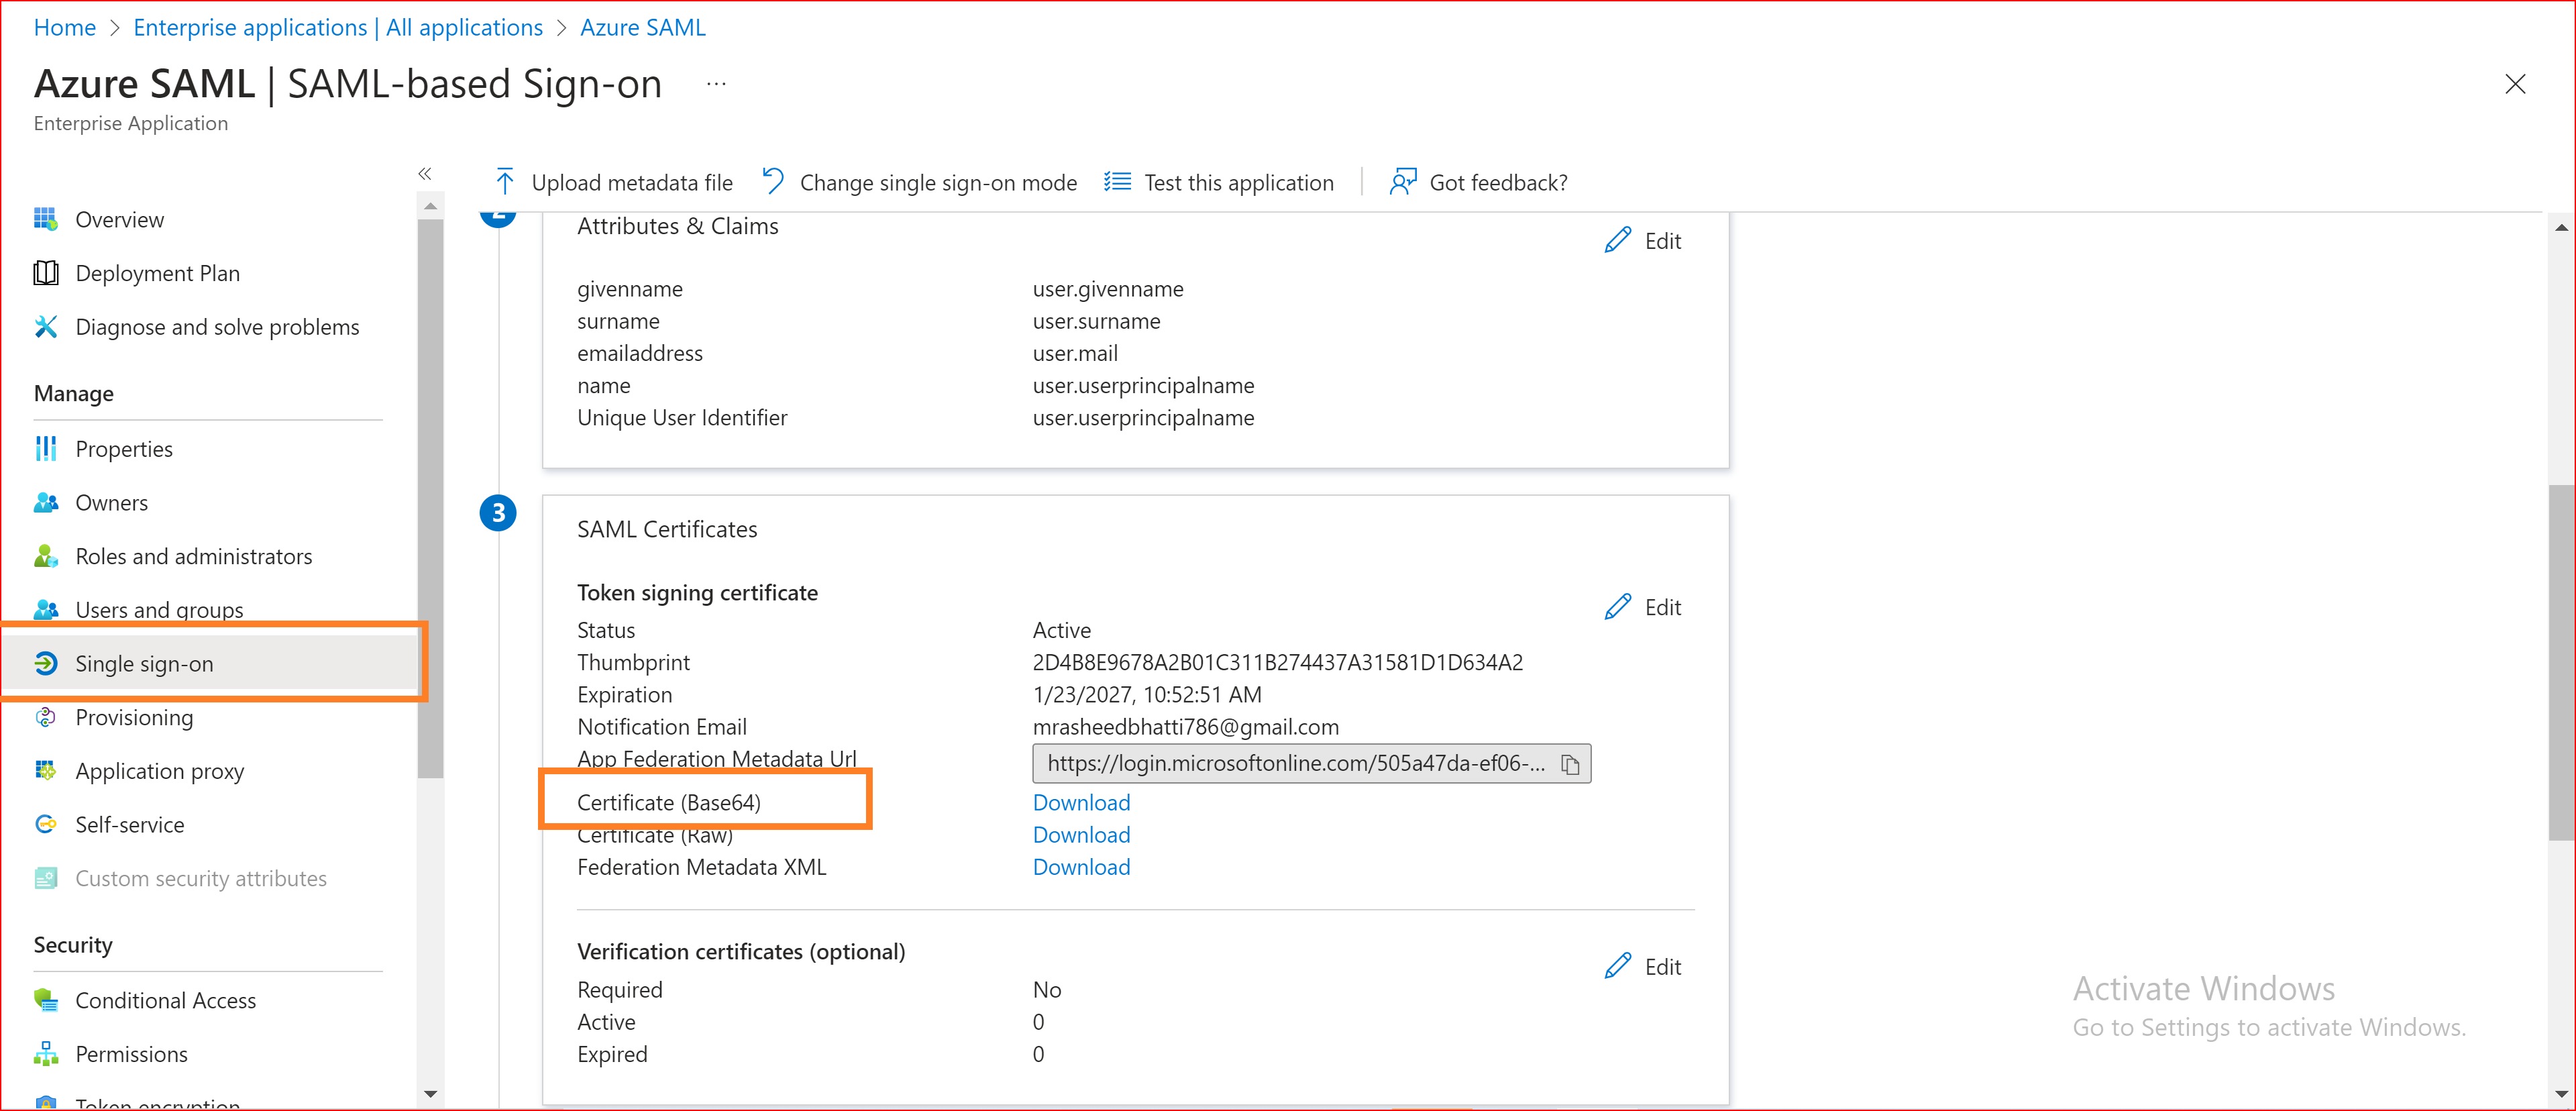Open Enterprise applications | All applications breadcrumb
2576x1111 pixels.
coord(338,27)
